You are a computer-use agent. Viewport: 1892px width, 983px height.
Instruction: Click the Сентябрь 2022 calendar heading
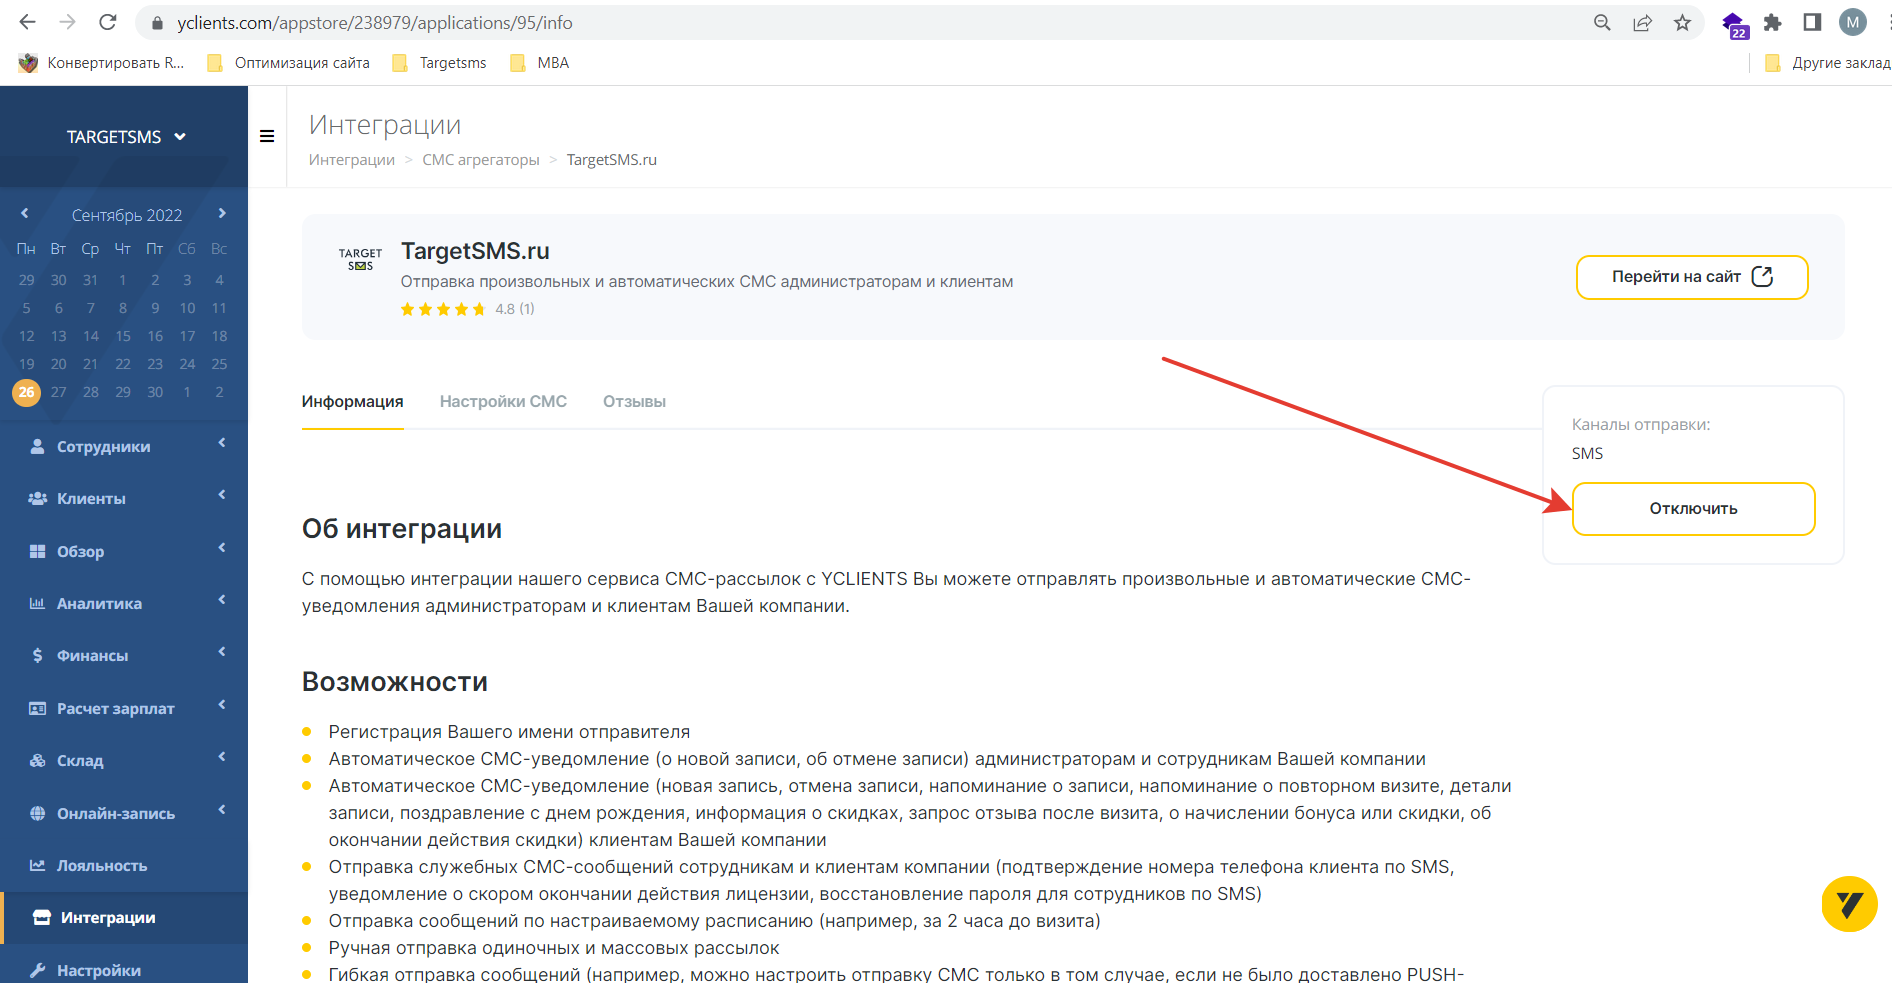pyautogui.click(x=127, y=215)
